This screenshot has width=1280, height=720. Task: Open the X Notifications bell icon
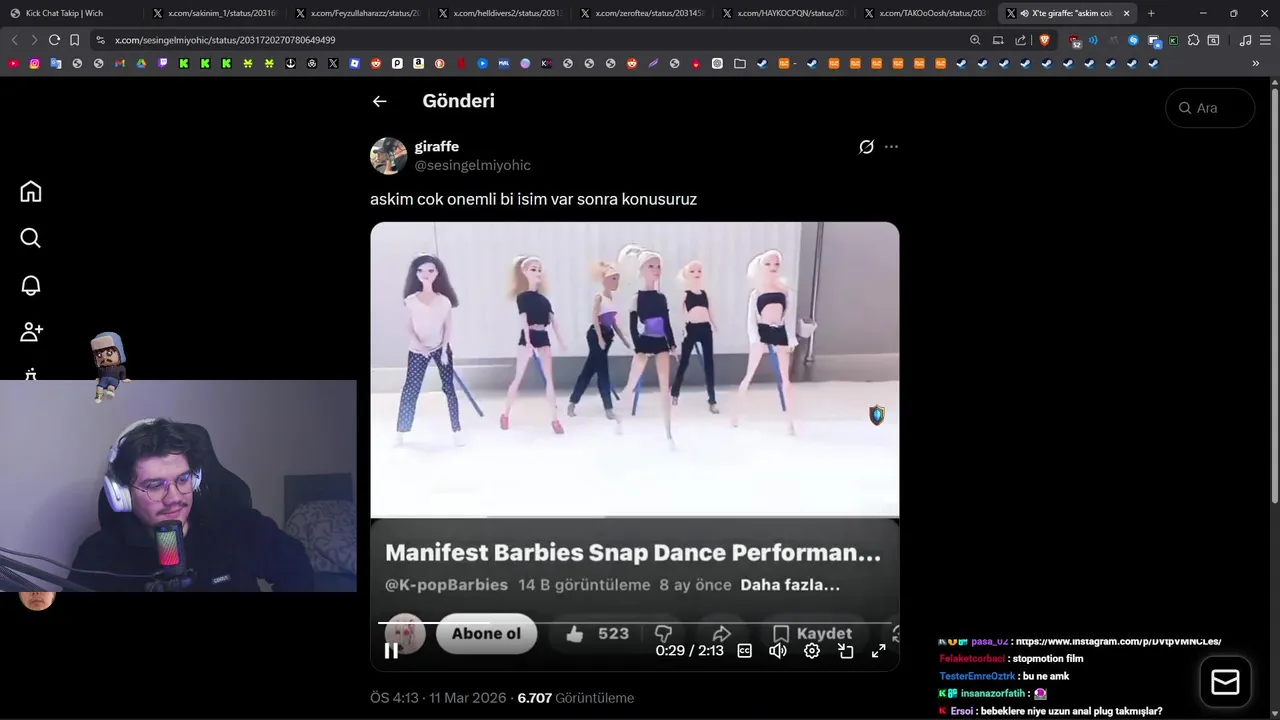[x=31, y=285]
